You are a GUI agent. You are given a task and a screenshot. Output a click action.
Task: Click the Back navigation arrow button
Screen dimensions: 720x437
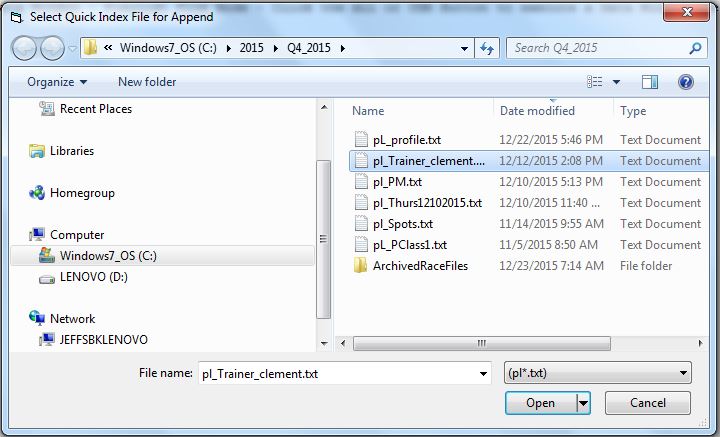point(25,48)
